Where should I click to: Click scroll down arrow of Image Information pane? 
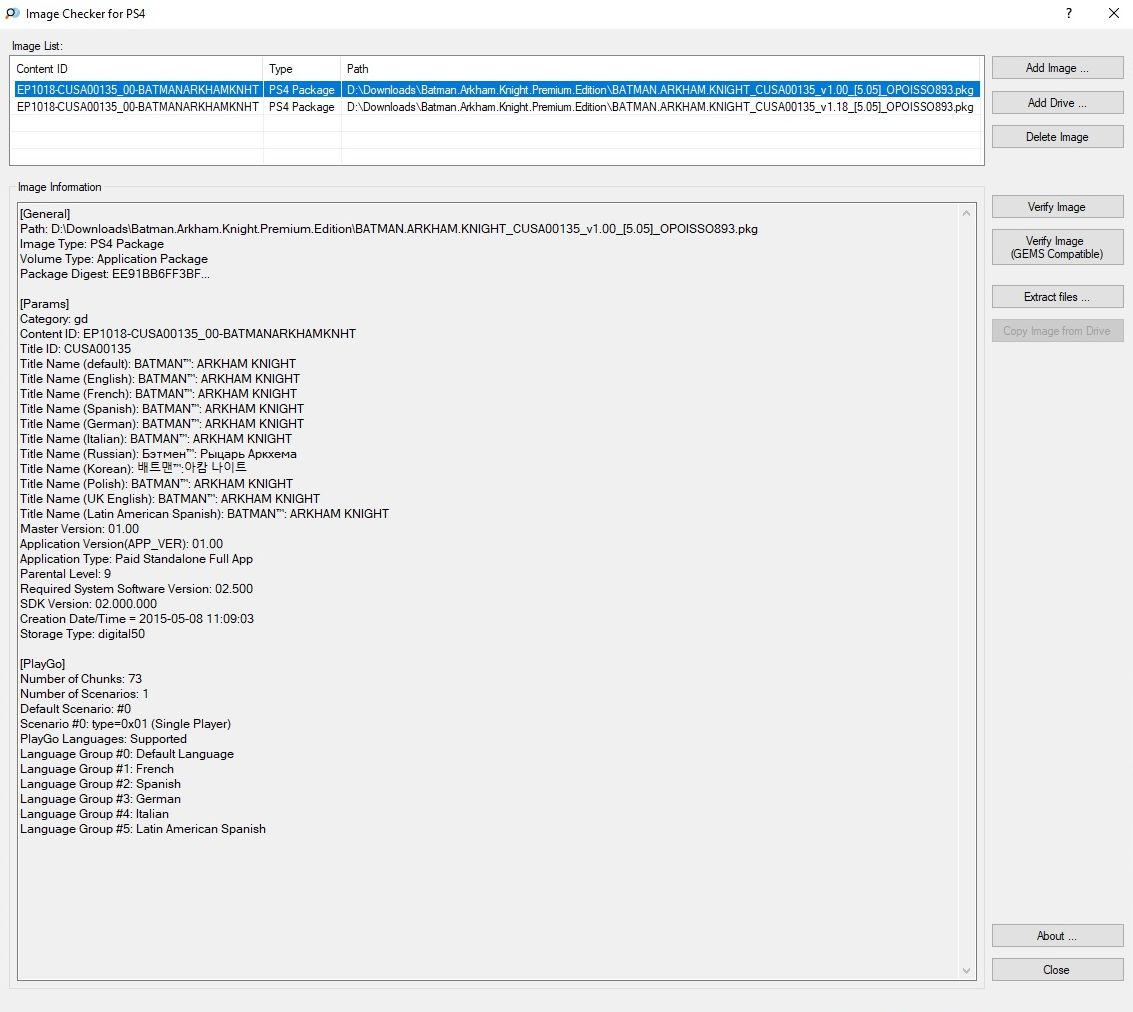[x=967, y=970]
